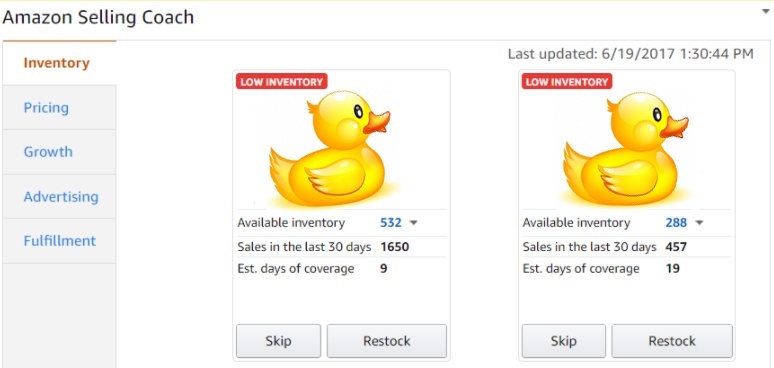Image resolution: width=774 pixels, height=368 pixels.
Task: Skip the second low inventory product
Action: click(564, 341)
